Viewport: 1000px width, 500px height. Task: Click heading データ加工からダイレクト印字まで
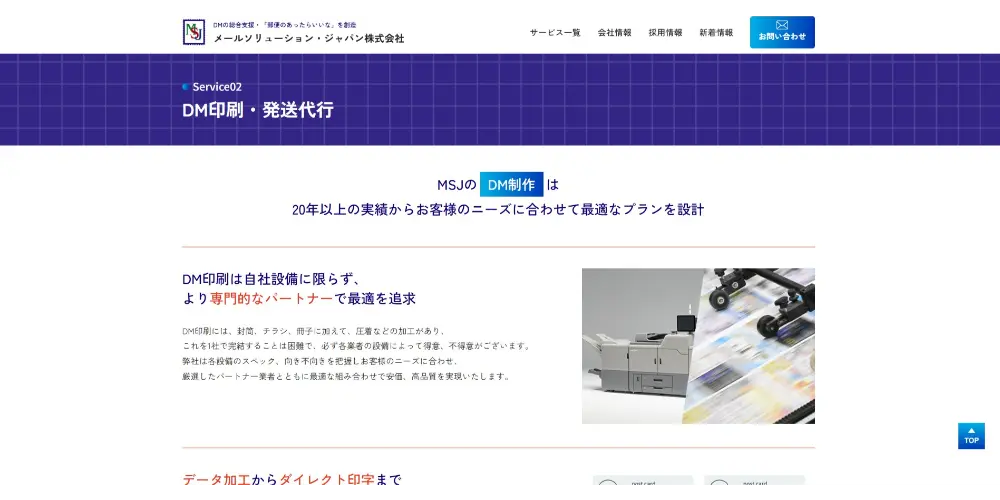pyautogui.click(x=292, y=480)
